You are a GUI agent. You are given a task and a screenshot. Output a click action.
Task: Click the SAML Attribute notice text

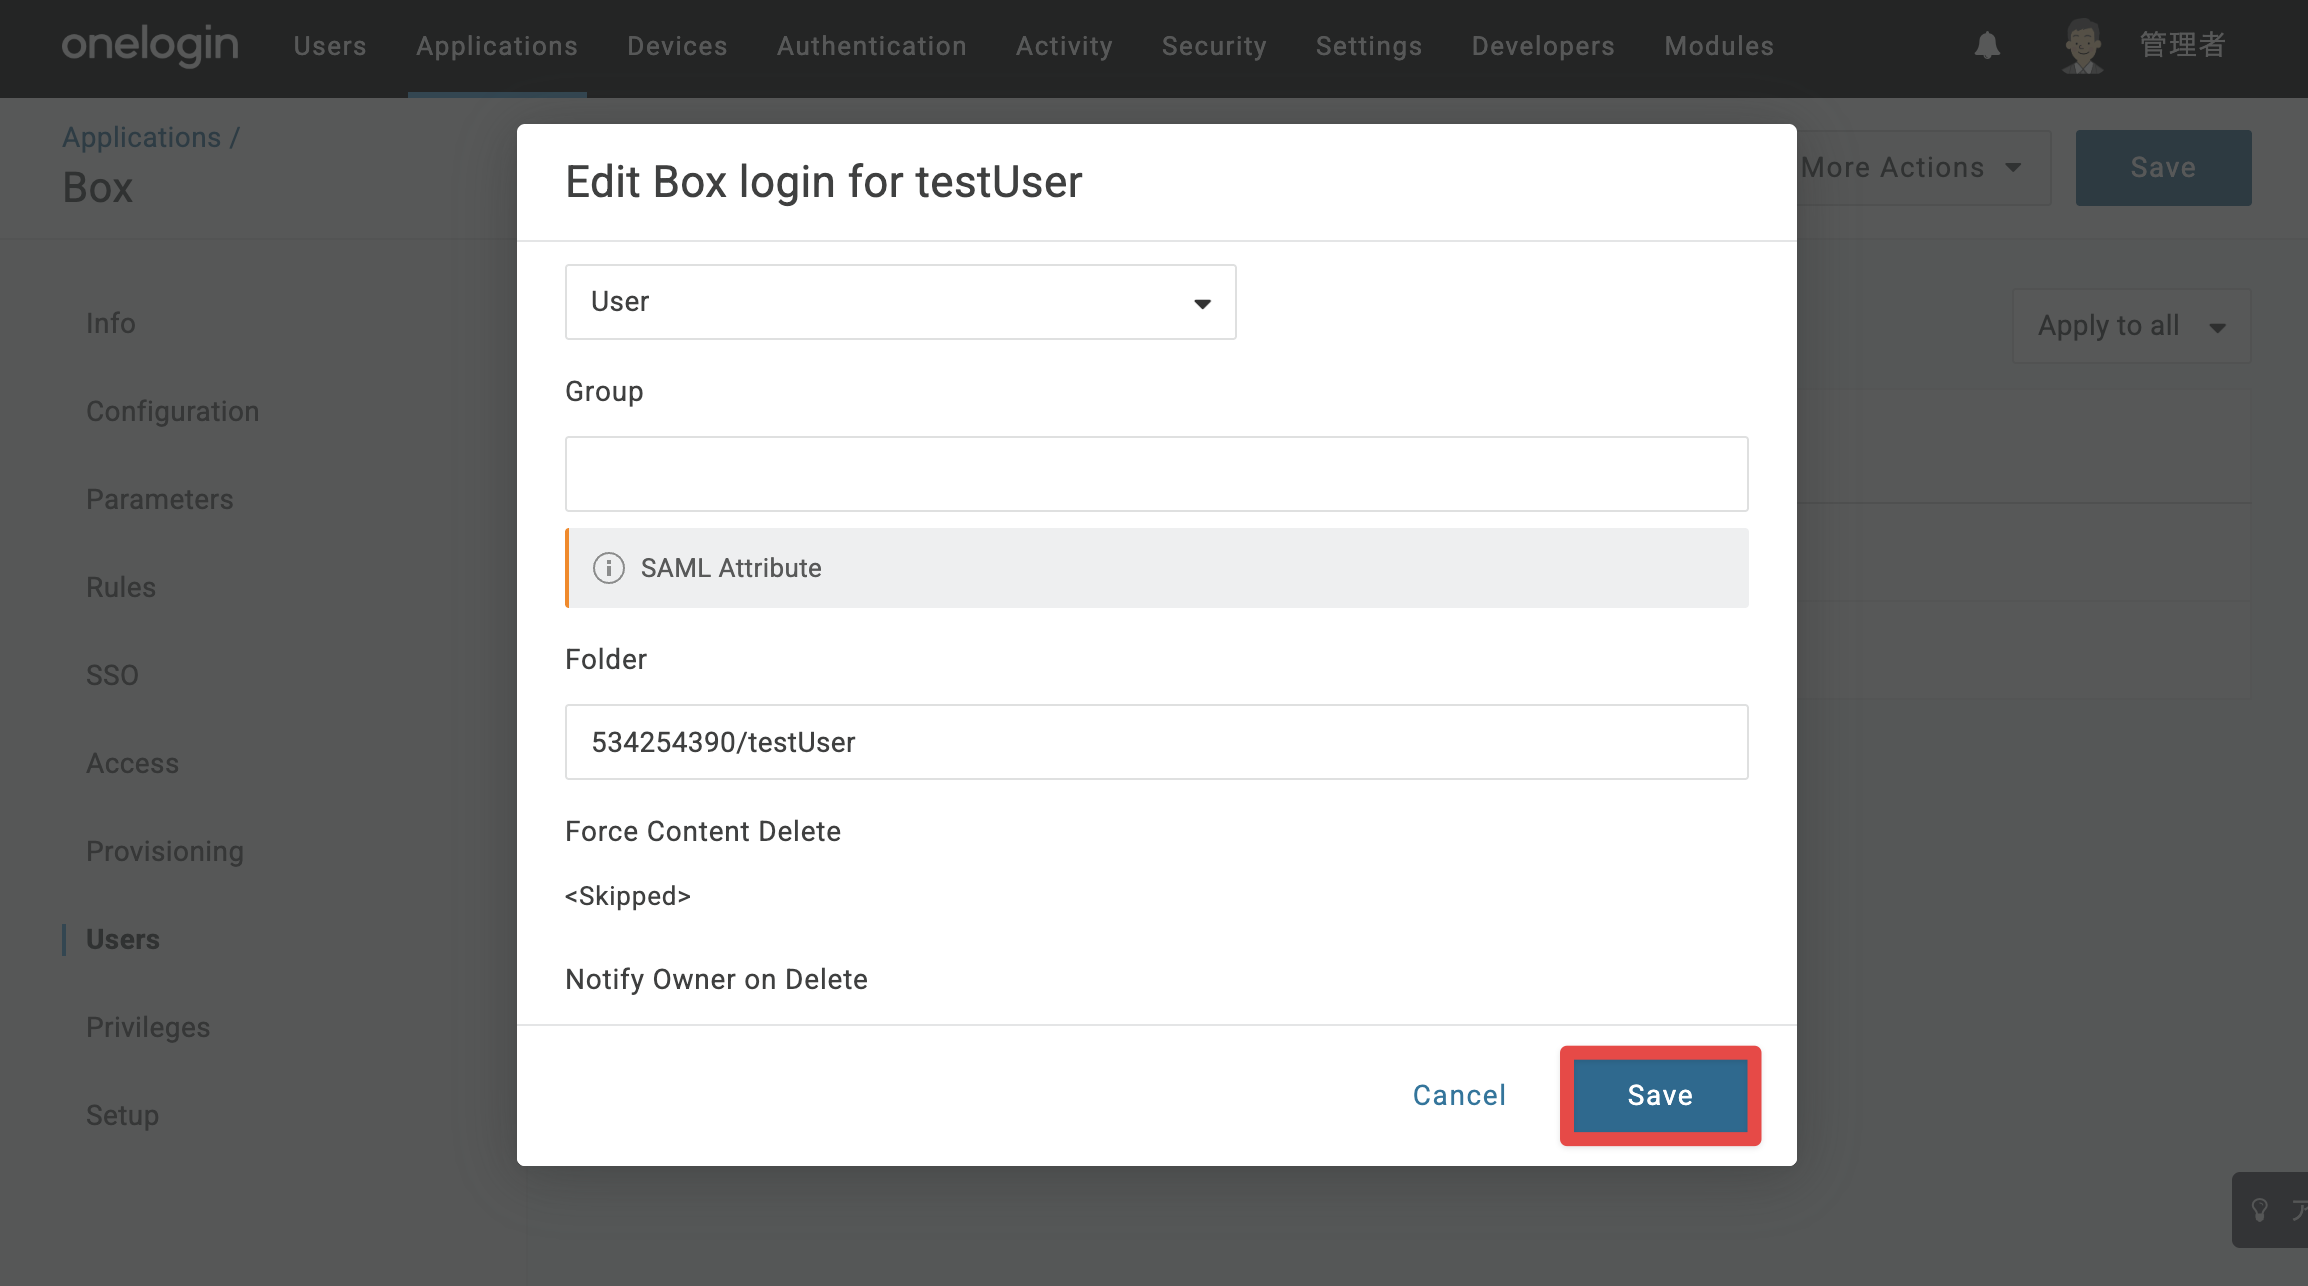(x=731, y=568)
